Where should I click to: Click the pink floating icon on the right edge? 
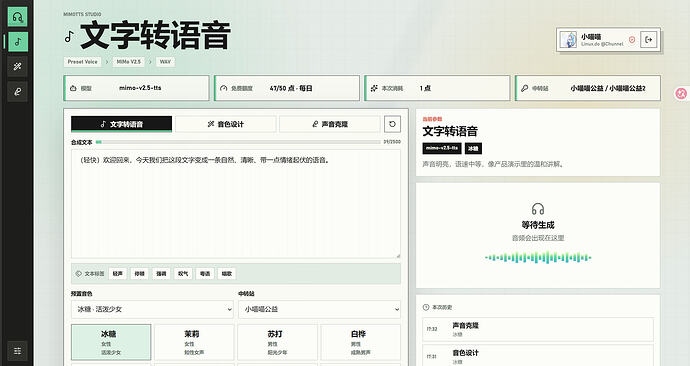[x=681, y=93]
